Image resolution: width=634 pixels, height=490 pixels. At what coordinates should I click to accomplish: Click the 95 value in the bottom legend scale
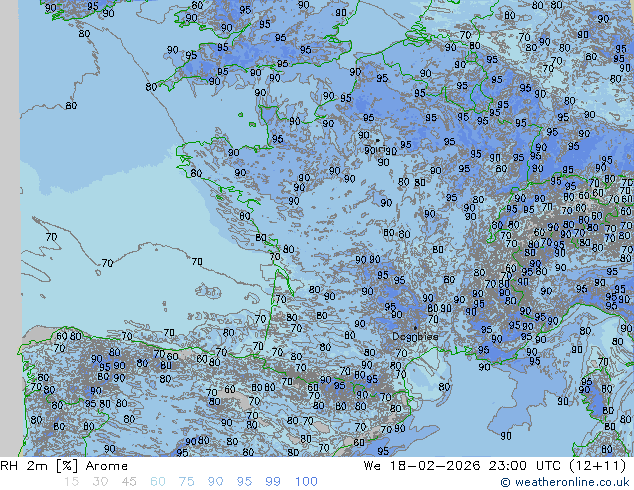click(x=244, y=482)
